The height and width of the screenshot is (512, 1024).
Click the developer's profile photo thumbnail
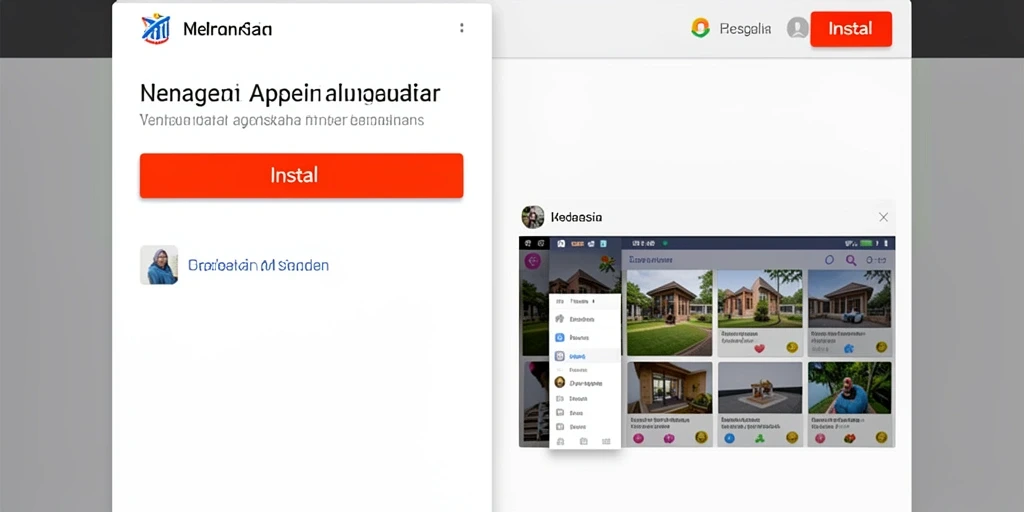click(159, 264)
